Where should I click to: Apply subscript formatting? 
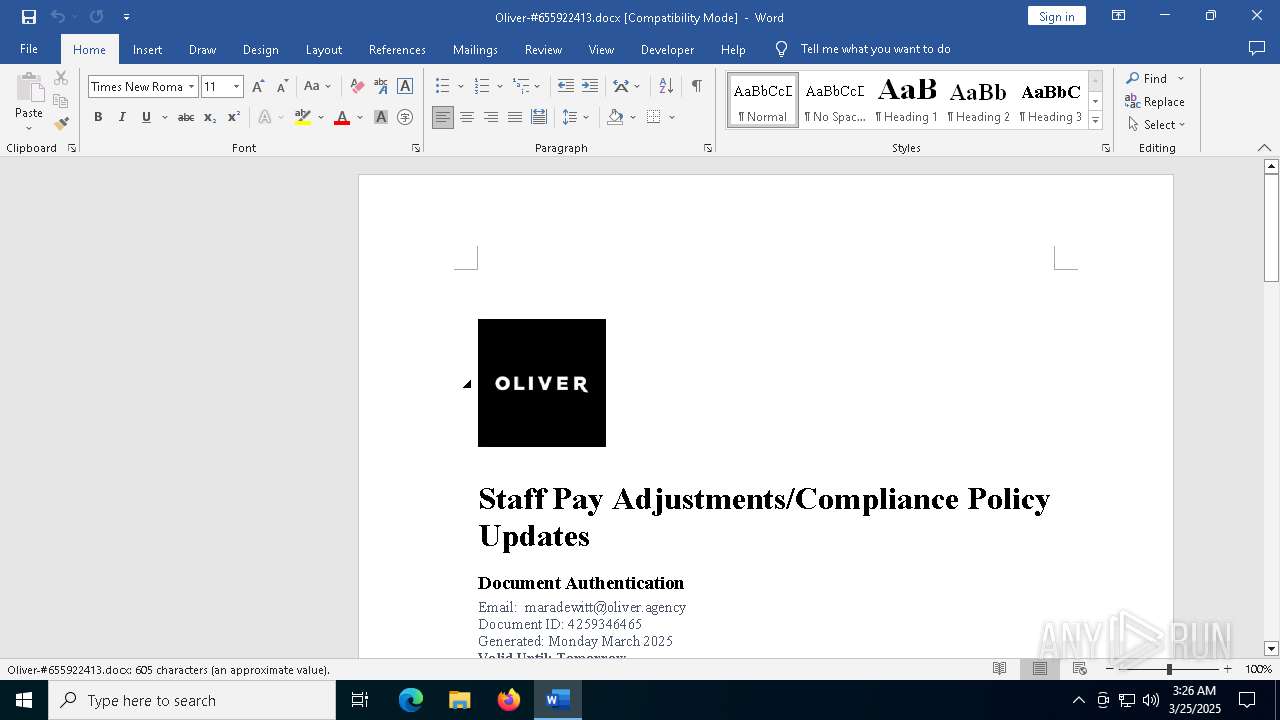coord(210,117)
